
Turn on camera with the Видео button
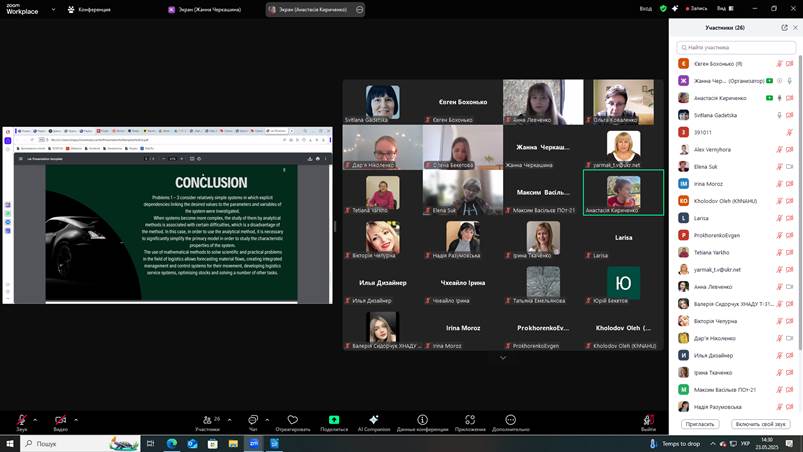coord(60,420)
